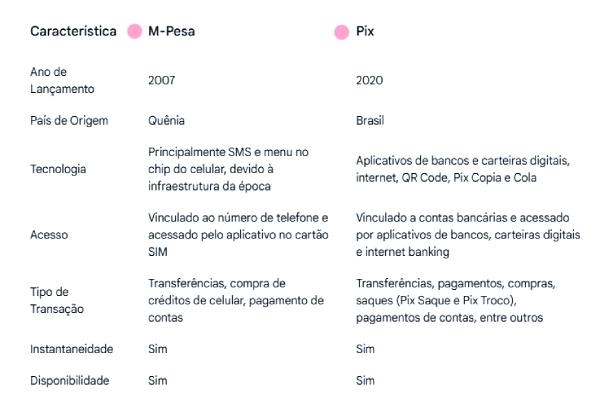Select the Quênia cell
Screen dimensions: 600x400
point(166,121)
